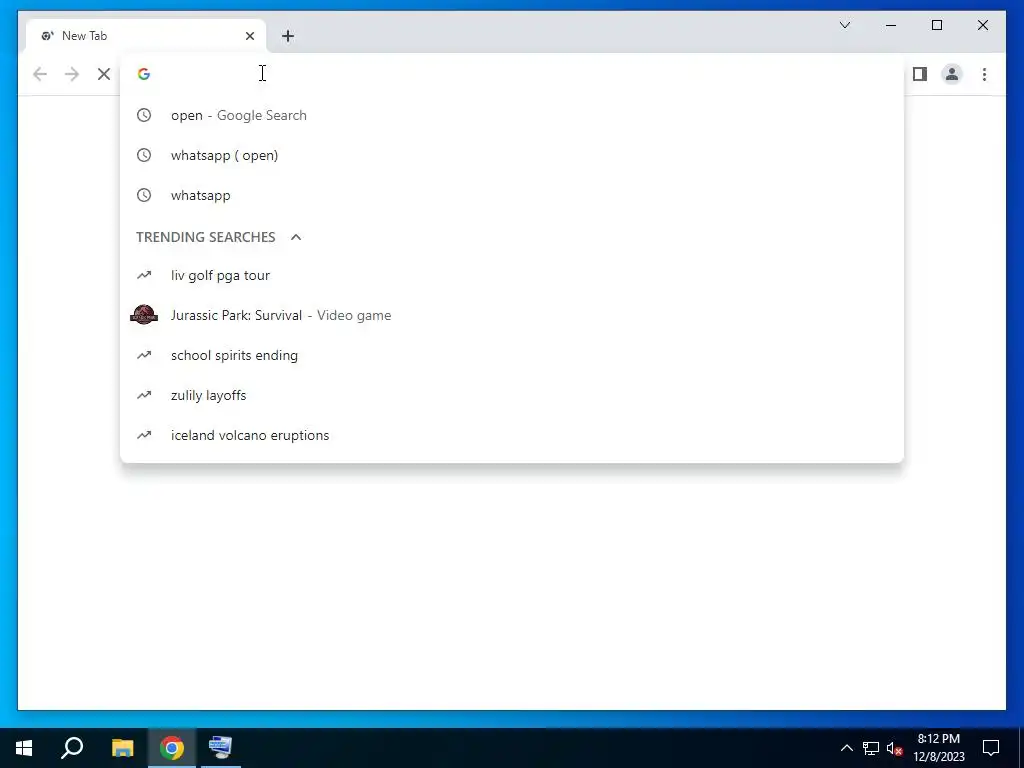This screenshot has width=1024, height=768.
Task: Open a new tab with plus button
Action: 288,36
